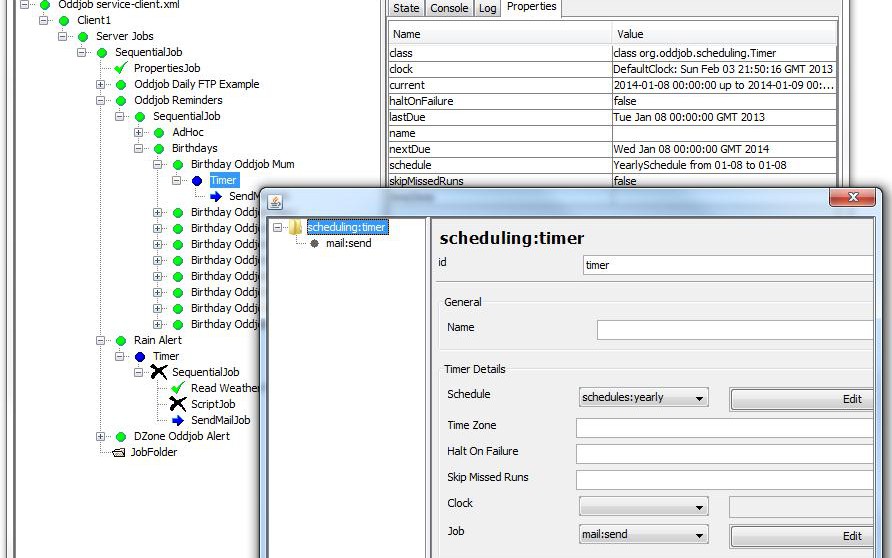
Task: Click the black X icon beside ScriptJob
Action: coord(177,404)
